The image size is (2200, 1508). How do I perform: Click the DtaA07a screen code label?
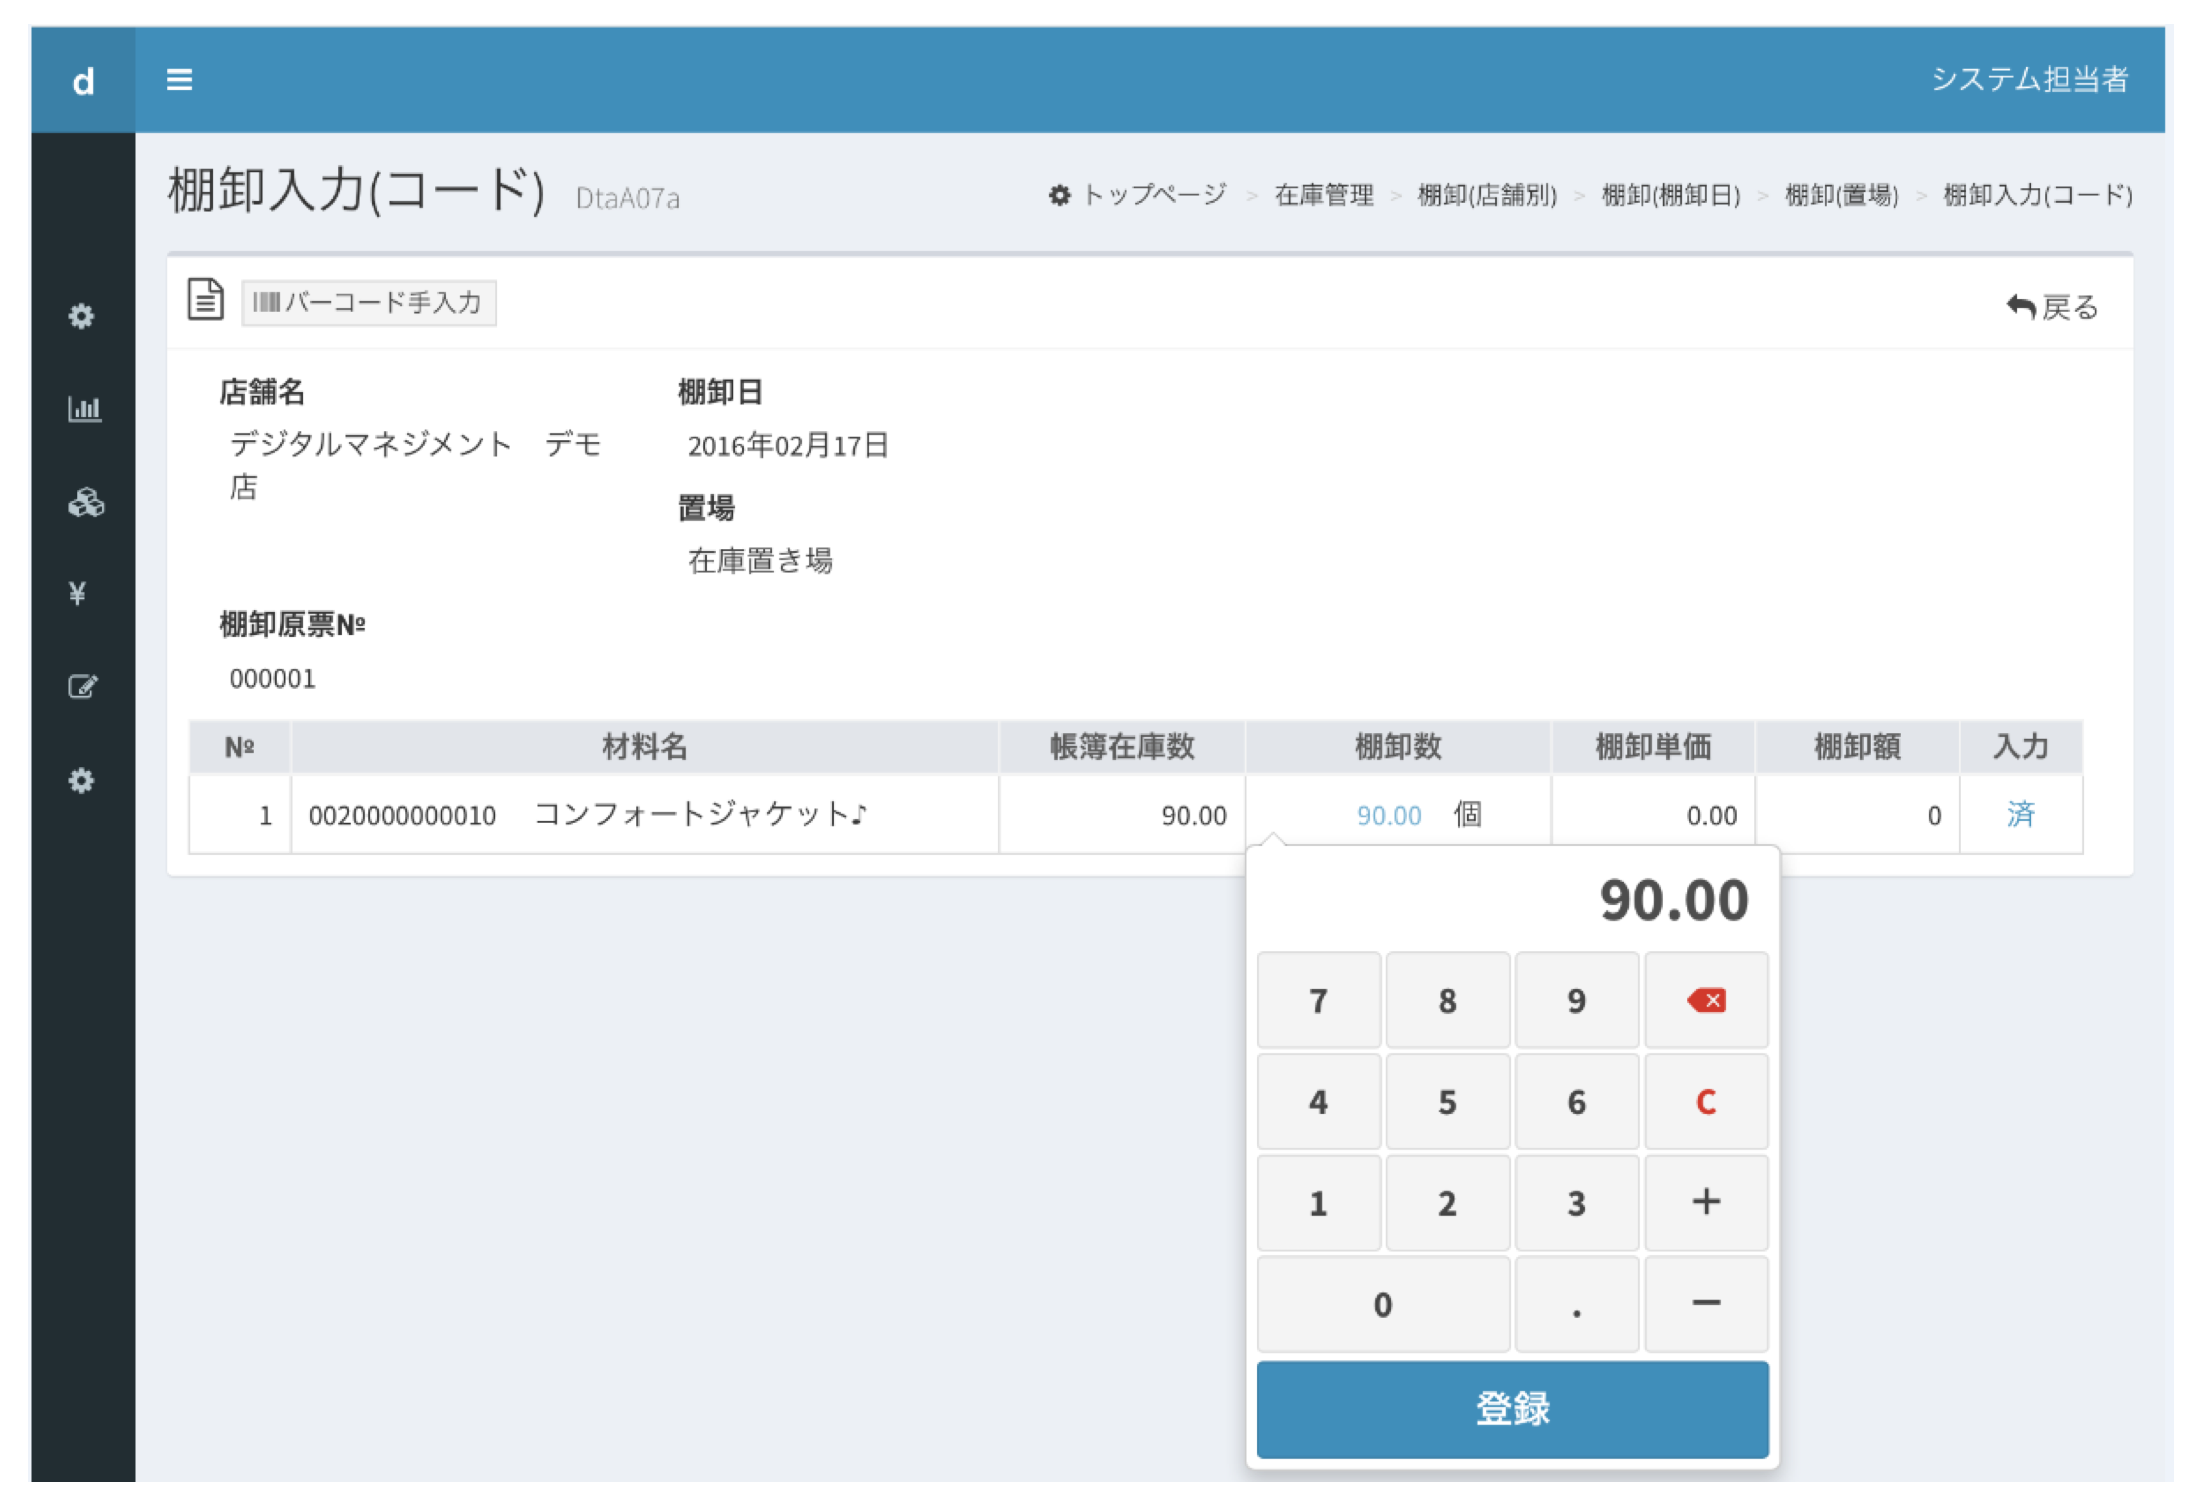pos(628,198)
